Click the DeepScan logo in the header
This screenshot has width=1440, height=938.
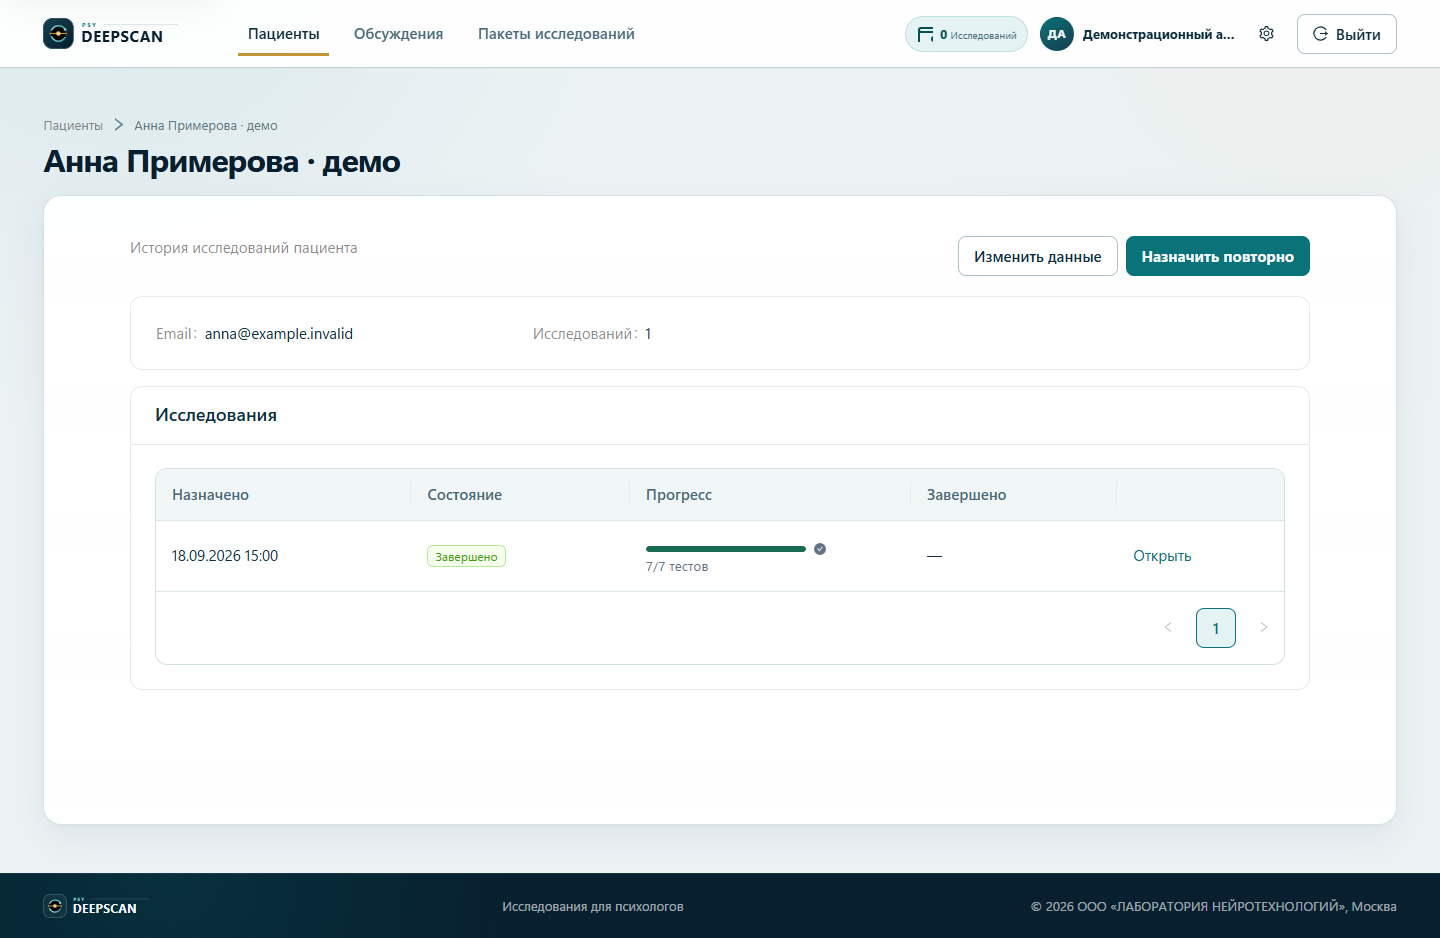click(103, 34)
